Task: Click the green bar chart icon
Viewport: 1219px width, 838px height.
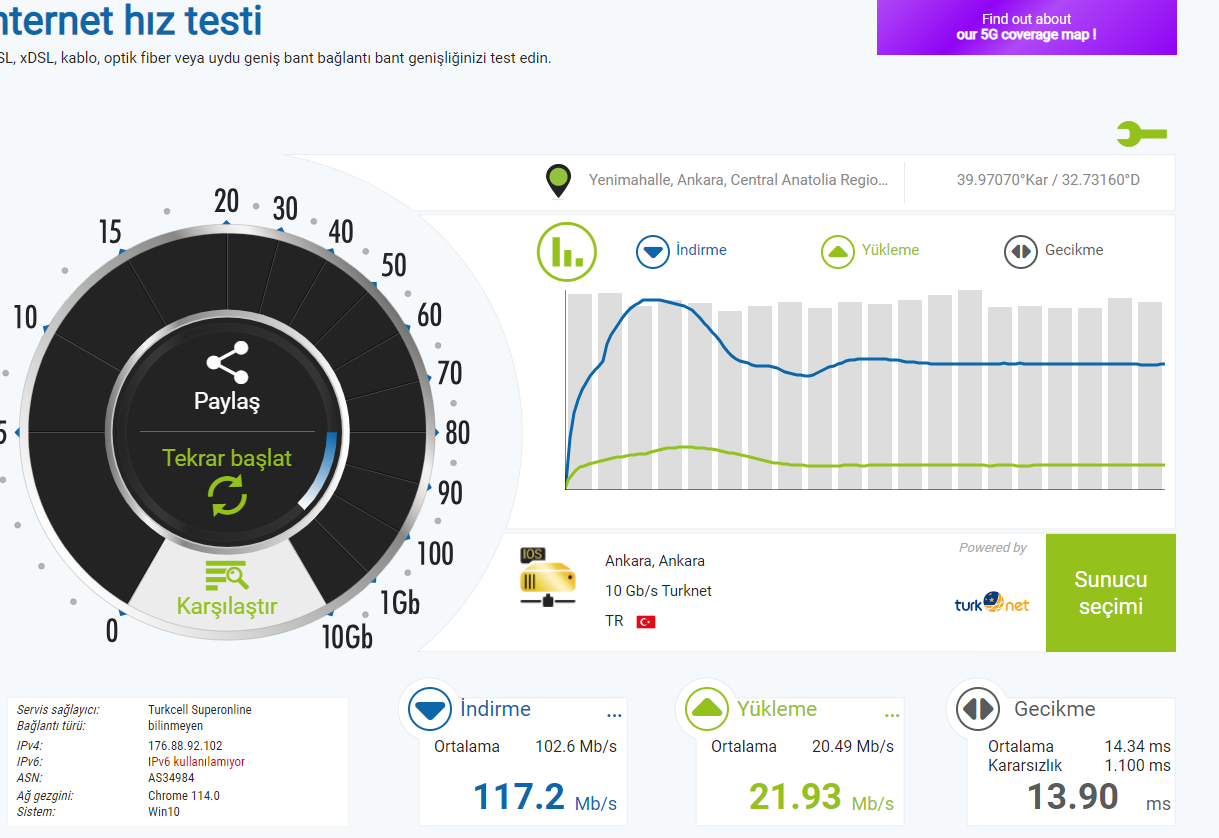Action: [567, 251]
